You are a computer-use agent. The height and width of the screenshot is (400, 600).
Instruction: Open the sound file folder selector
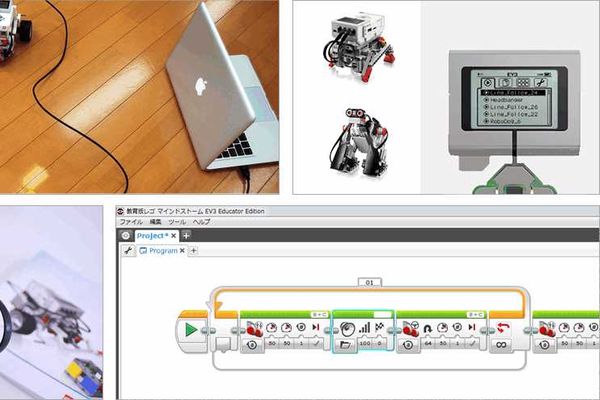[x=345, y=345]
